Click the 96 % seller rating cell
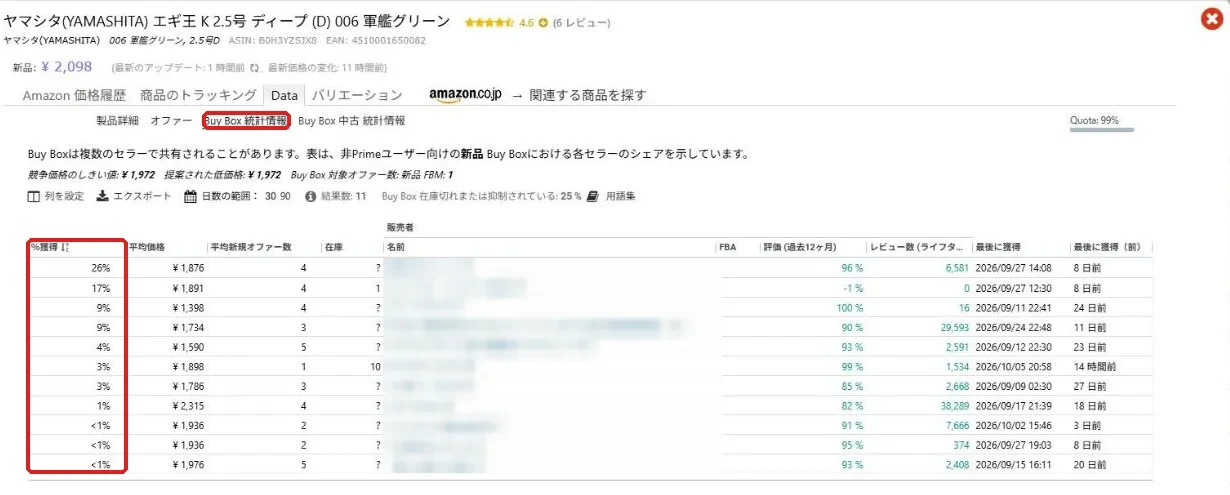The width and height of the screenshot is (1230, 495). pyautogui.click(x=852, y=268)
